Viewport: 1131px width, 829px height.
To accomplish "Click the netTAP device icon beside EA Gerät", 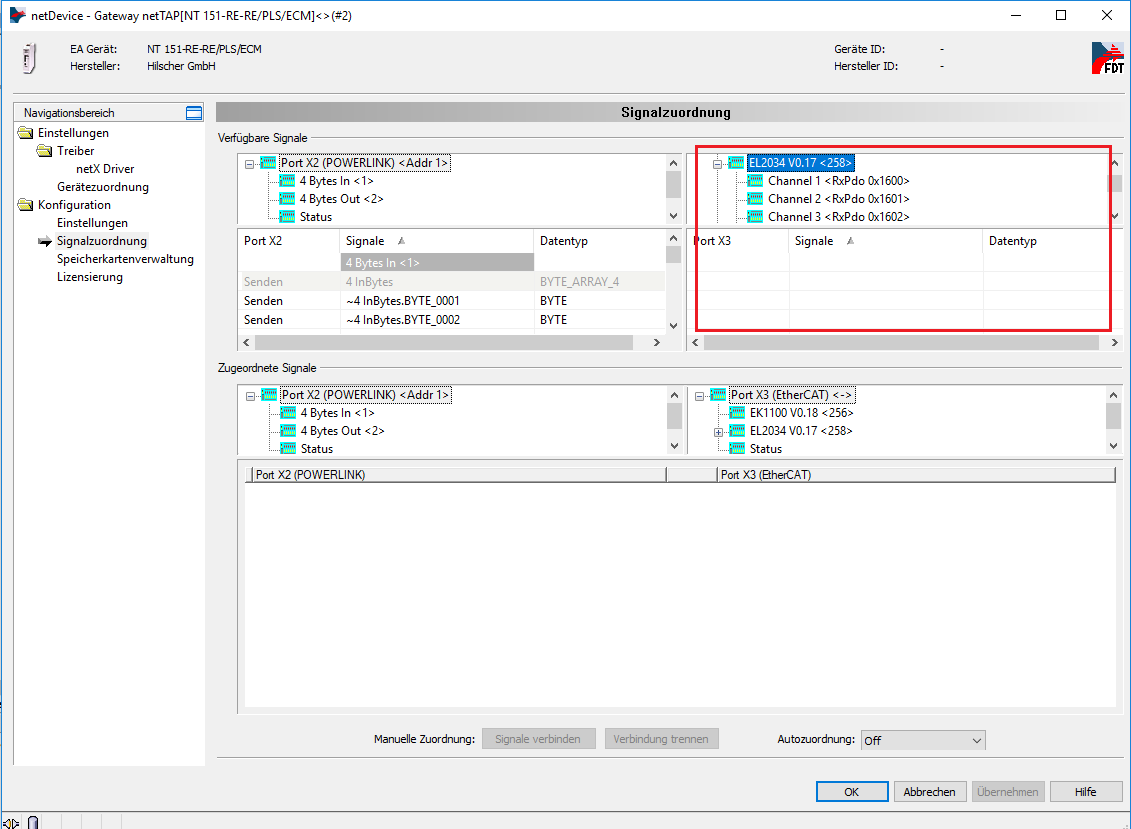I will (30, 58).
